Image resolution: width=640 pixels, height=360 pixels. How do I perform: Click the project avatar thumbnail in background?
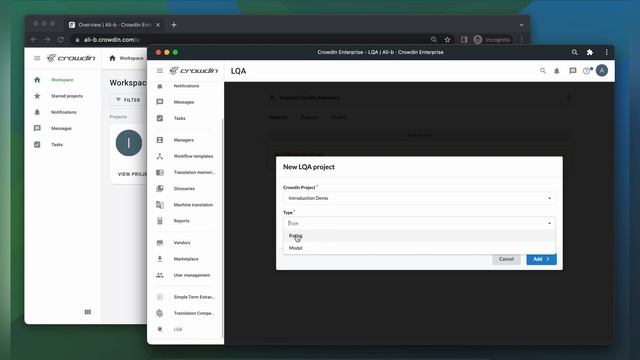[x=129, y=143]
